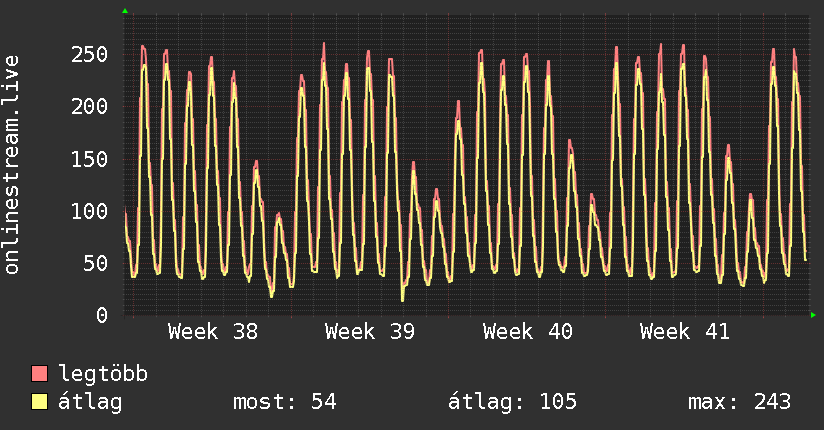The width and height of the screenshot is (824, 430).
Task: Click the 'most: 54' current value
Action: [284, 402]
